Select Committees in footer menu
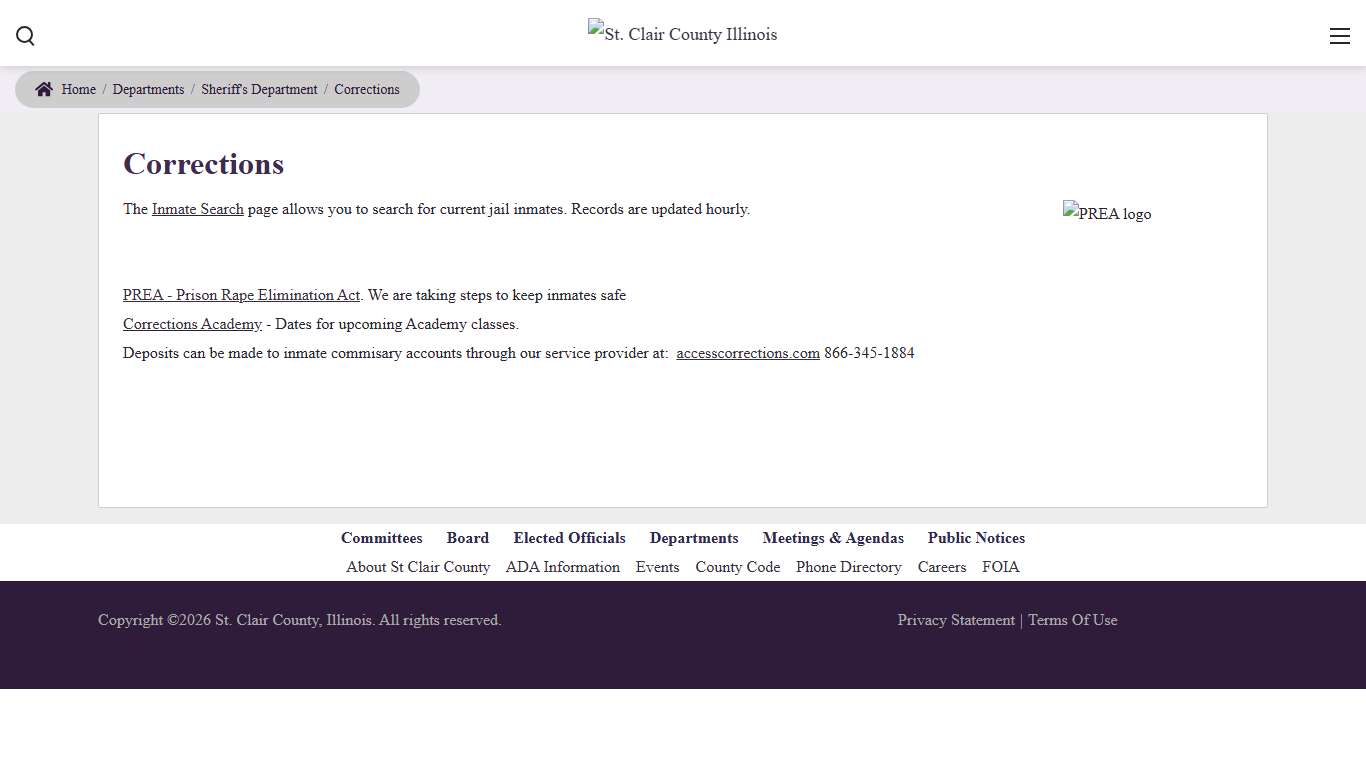This screenshot has height=768, width=1366. coord(381,538)
